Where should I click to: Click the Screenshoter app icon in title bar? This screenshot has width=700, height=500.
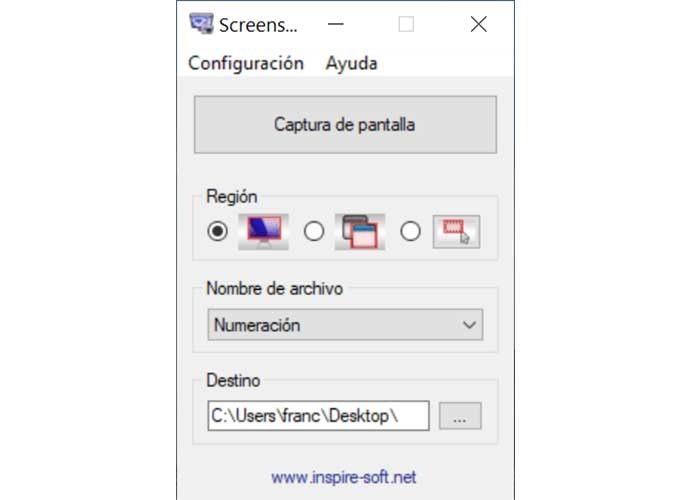pyautogui.click(x=201, y=24)
